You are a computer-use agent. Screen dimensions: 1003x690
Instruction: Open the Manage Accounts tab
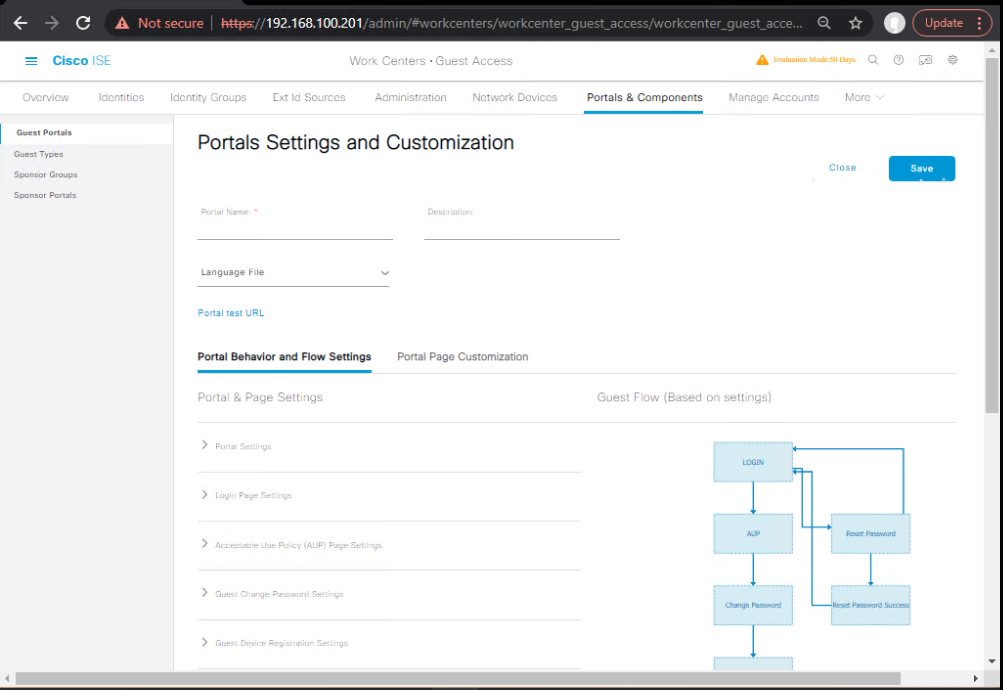773,97
